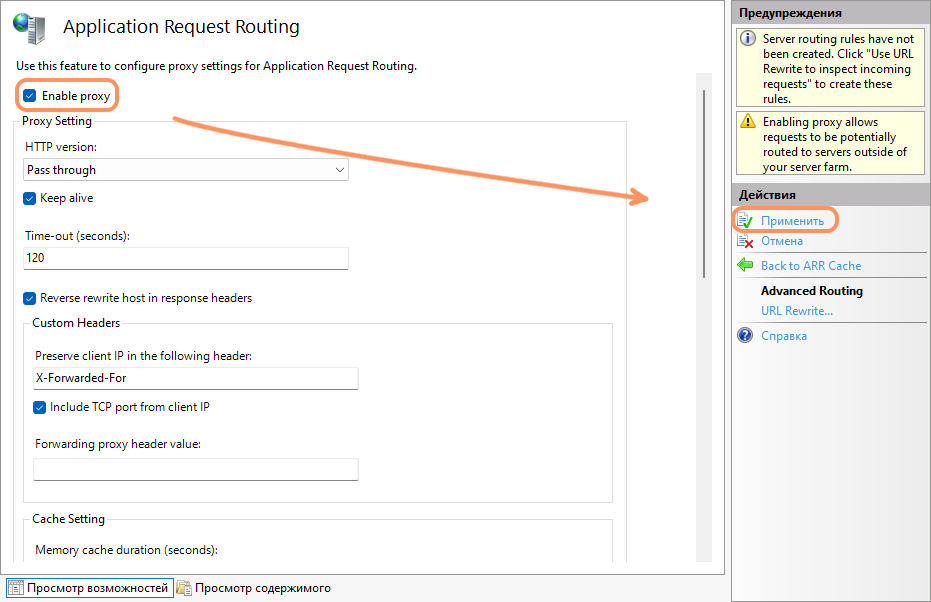Click the Features View (Просмотр возможностей) icon
The height and width of the screenshot is (602, 931).
(x=15, y=588)
